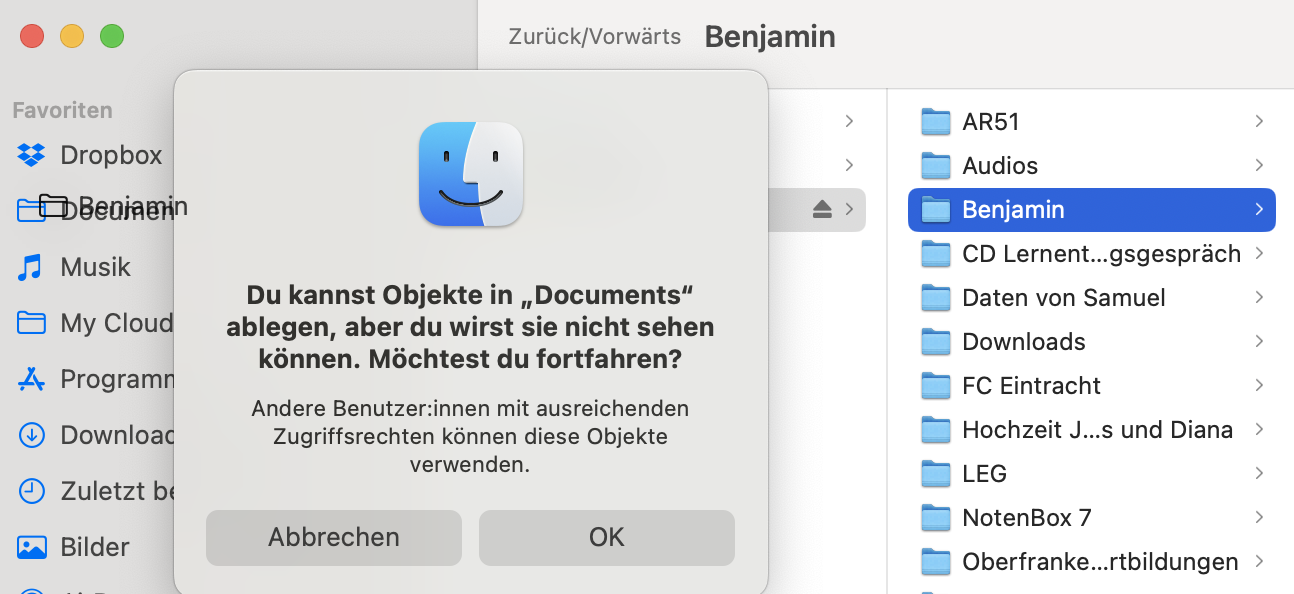Open the Downloads arrow icon in sidebar
1294x594 pixels.
(32, 435)
